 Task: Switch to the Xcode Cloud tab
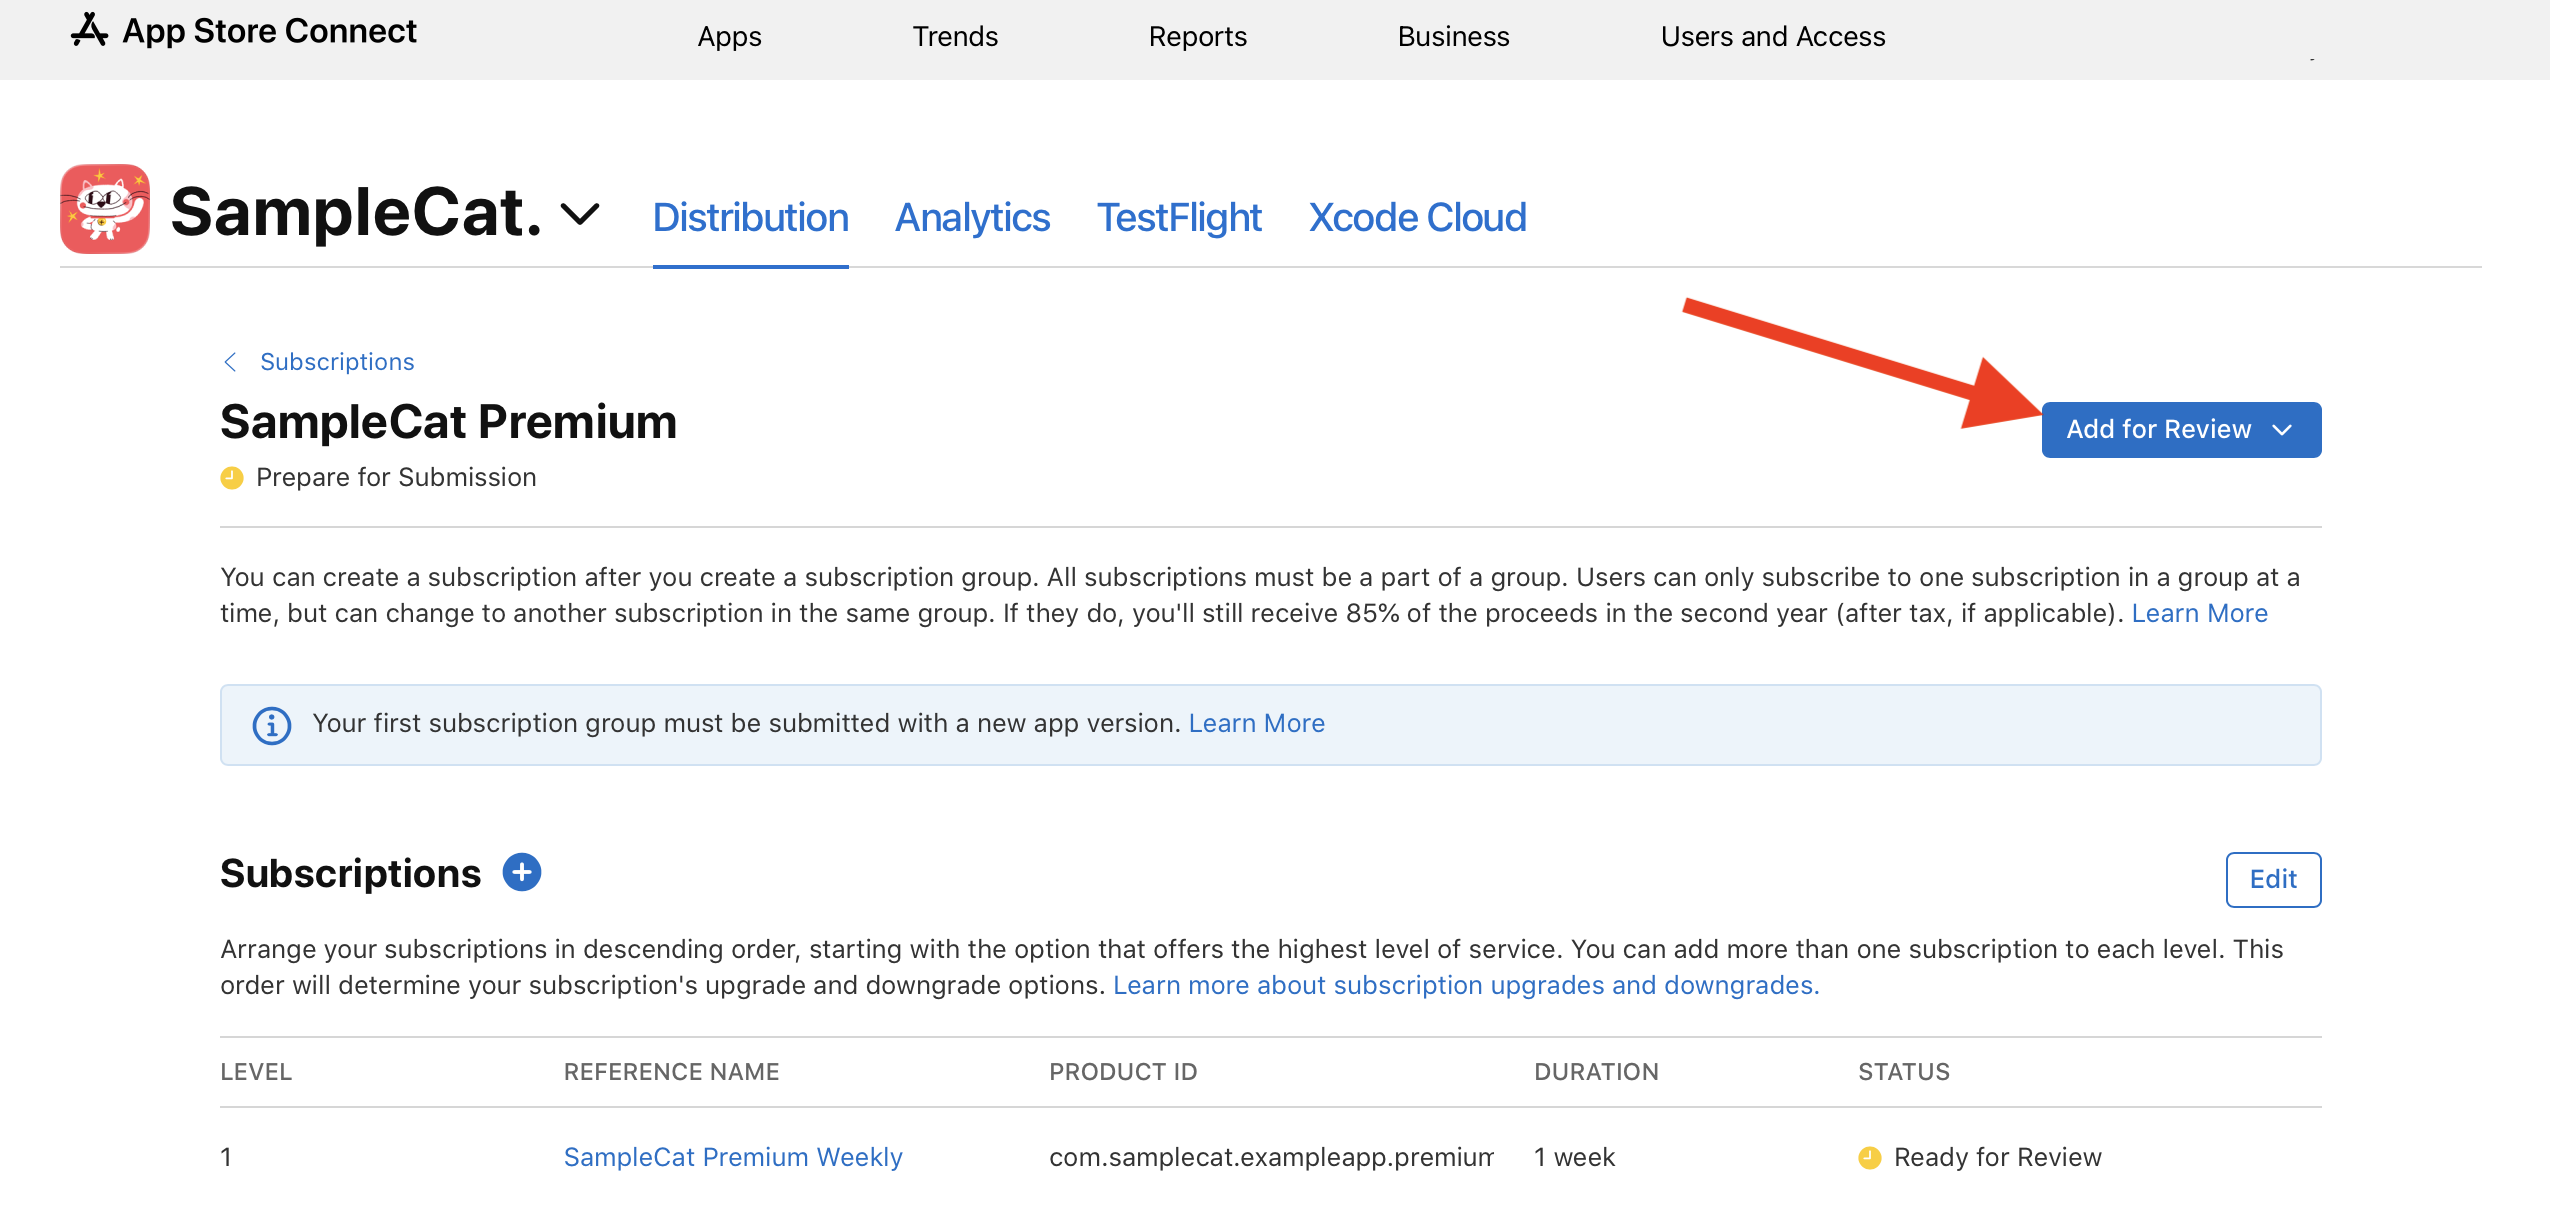coord(1417,218)
